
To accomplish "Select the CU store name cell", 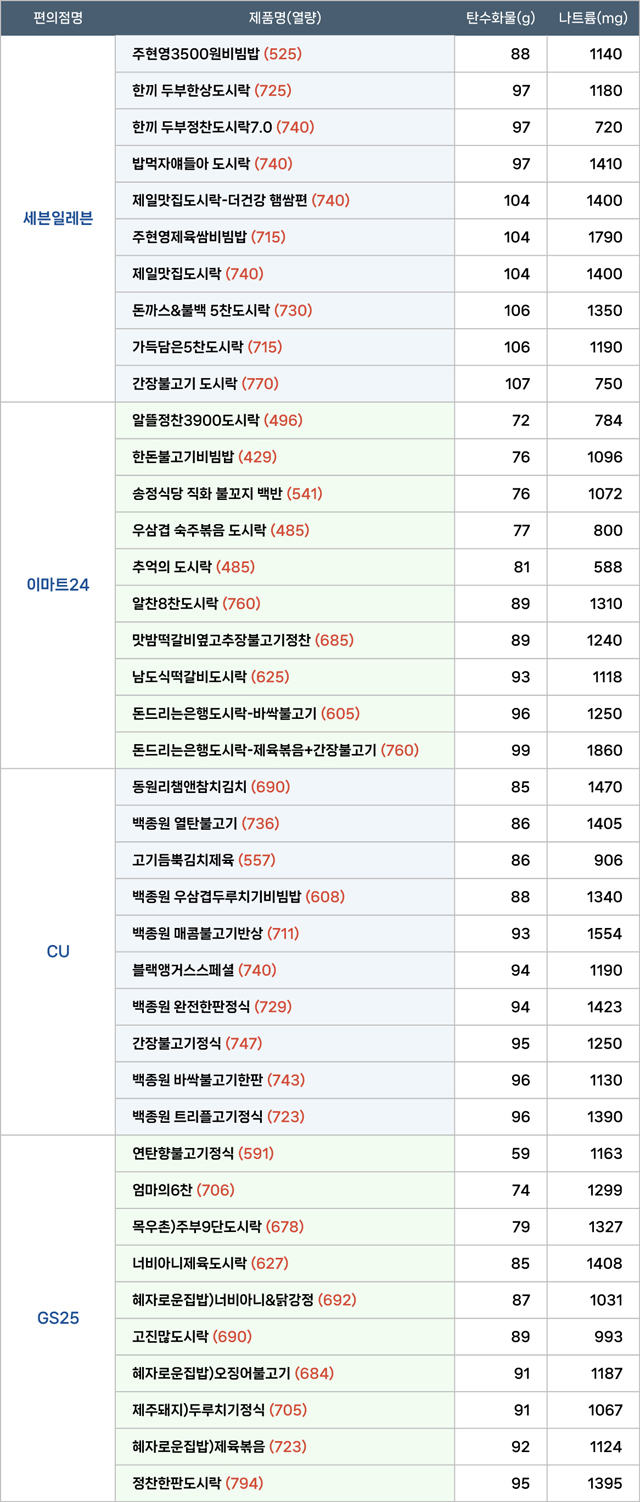I will click(x=58, y=951).
